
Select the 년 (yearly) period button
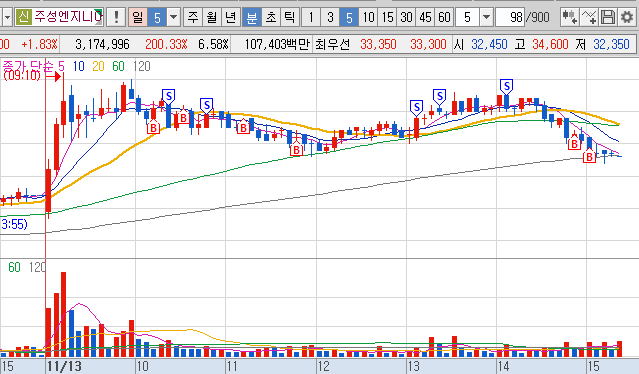coord(231,18)
